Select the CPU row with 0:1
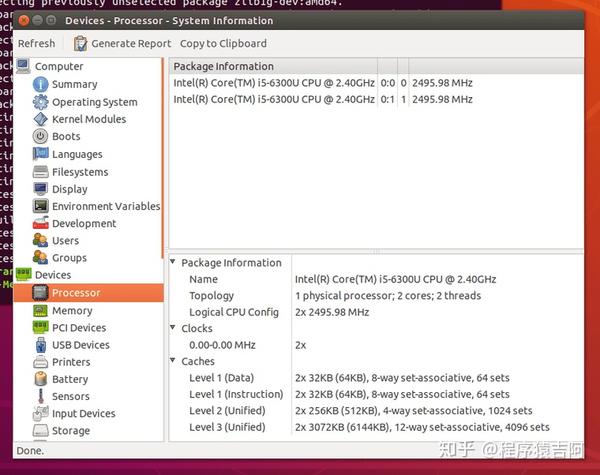 (x=377, y=100)
